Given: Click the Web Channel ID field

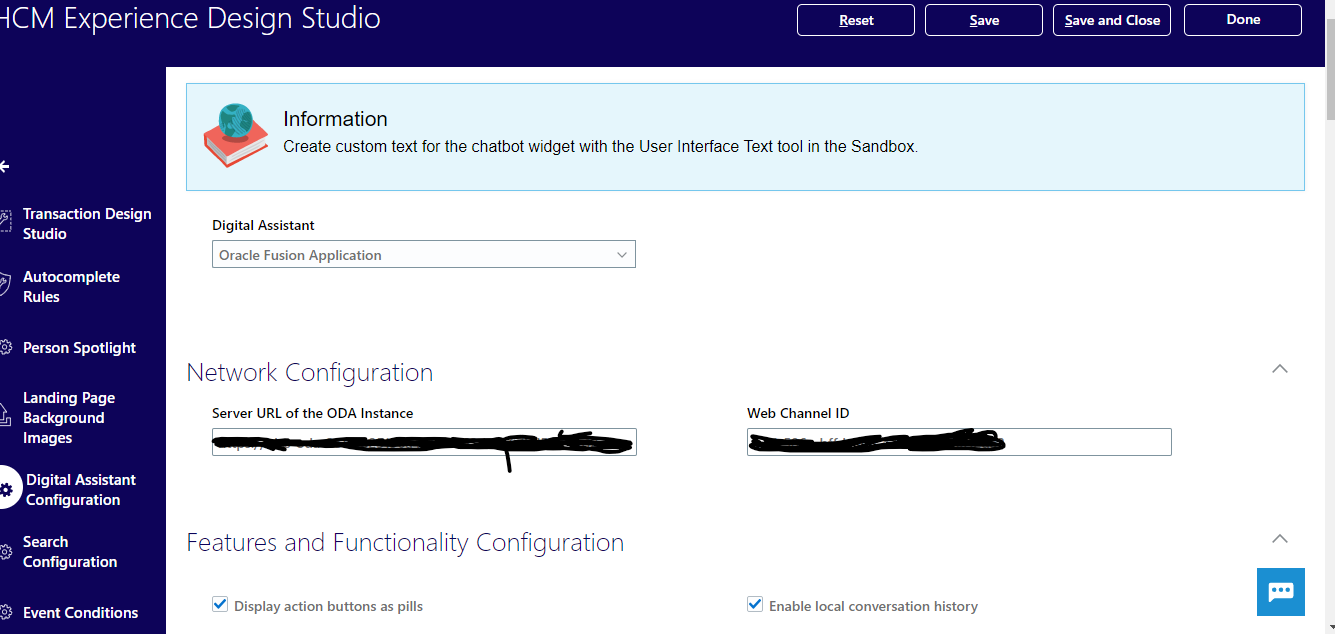Looking at the screenshot, I should 959,442.
